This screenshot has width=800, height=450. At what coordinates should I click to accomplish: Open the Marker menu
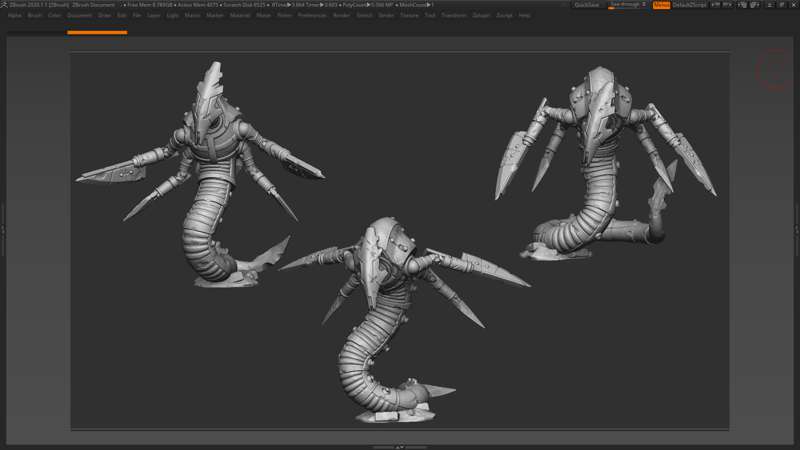click(x=215, y=16)
